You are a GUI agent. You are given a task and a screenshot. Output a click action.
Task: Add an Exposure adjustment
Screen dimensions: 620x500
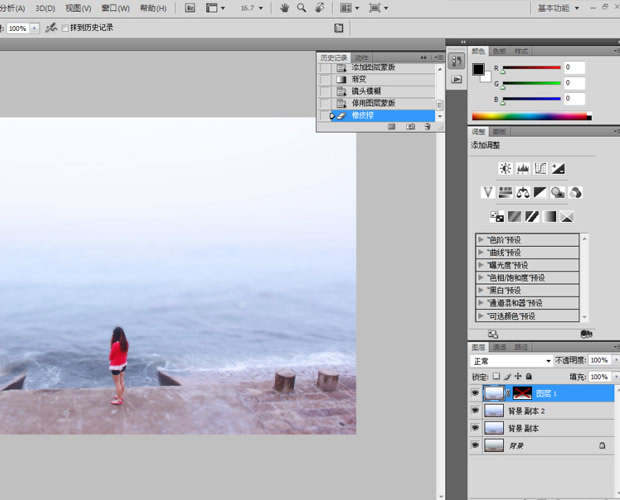pos(558,168)
